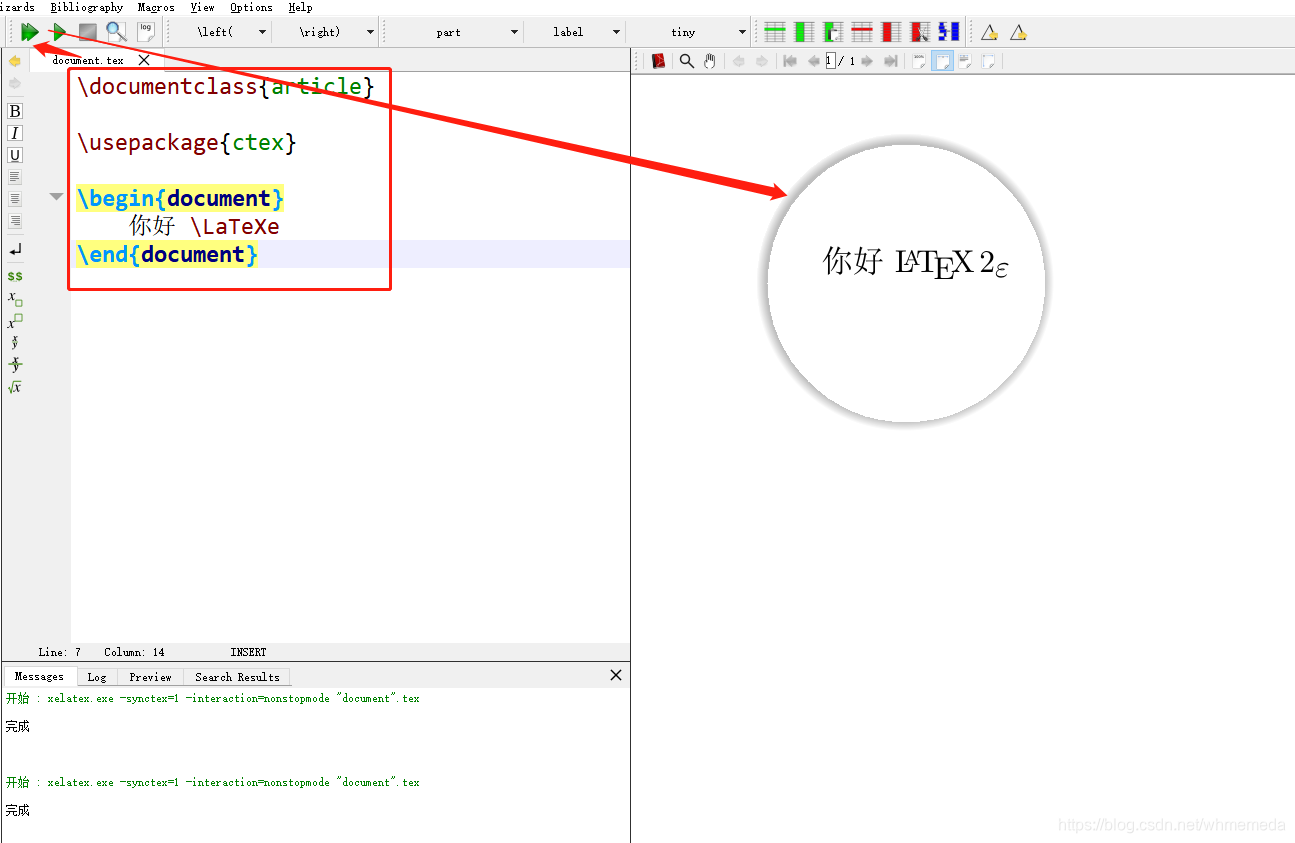Viewport: 1295px width, 843px height.
Task: Open the View menu
Action: click(202, 7)
